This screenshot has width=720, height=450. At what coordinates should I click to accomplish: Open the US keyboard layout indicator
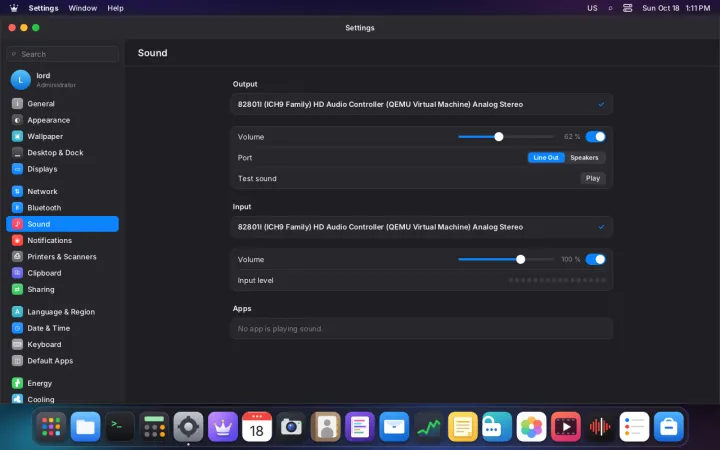click(x=592, y=8)
